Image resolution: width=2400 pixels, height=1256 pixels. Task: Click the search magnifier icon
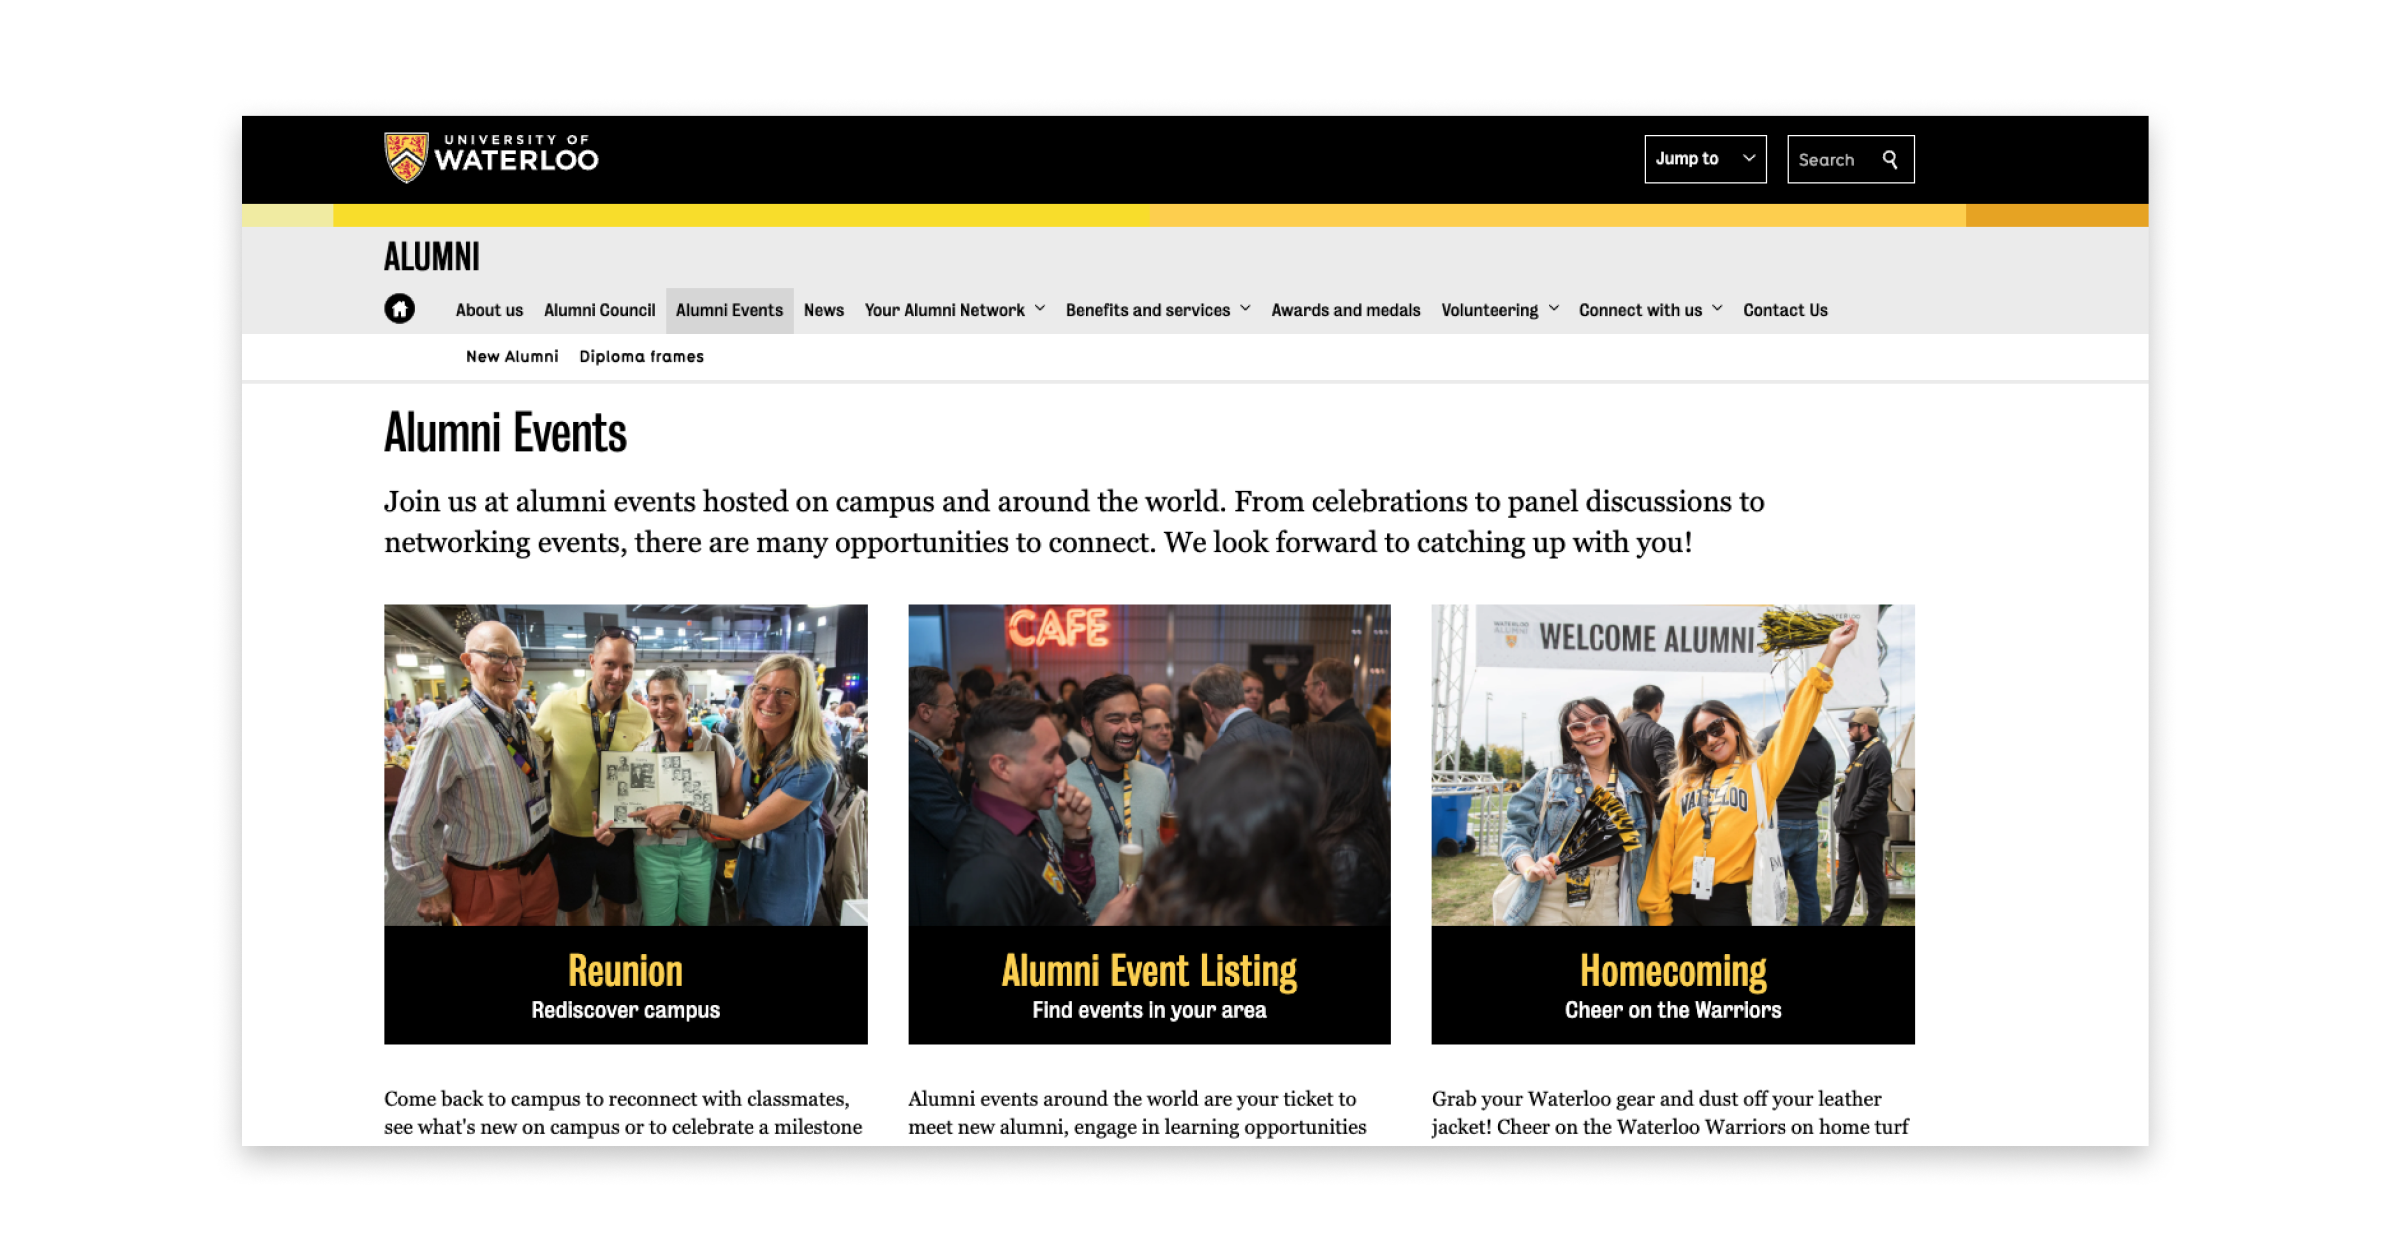click(1890, 160)
